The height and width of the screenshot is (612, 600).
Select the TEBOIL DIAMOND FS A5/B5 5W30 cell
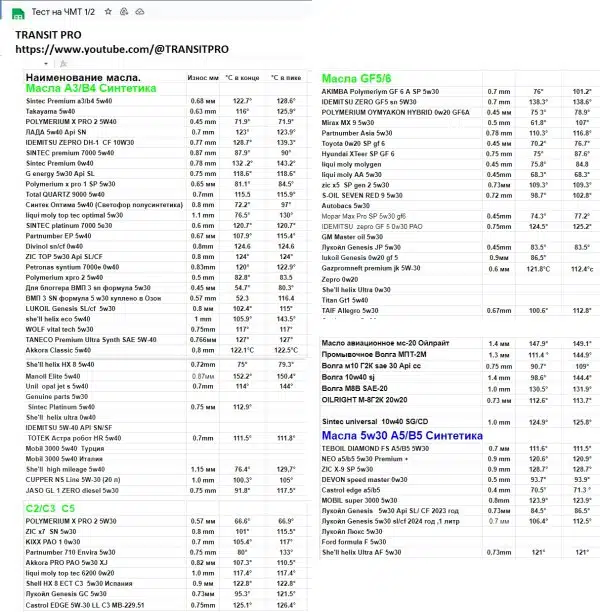click(375, 449)
